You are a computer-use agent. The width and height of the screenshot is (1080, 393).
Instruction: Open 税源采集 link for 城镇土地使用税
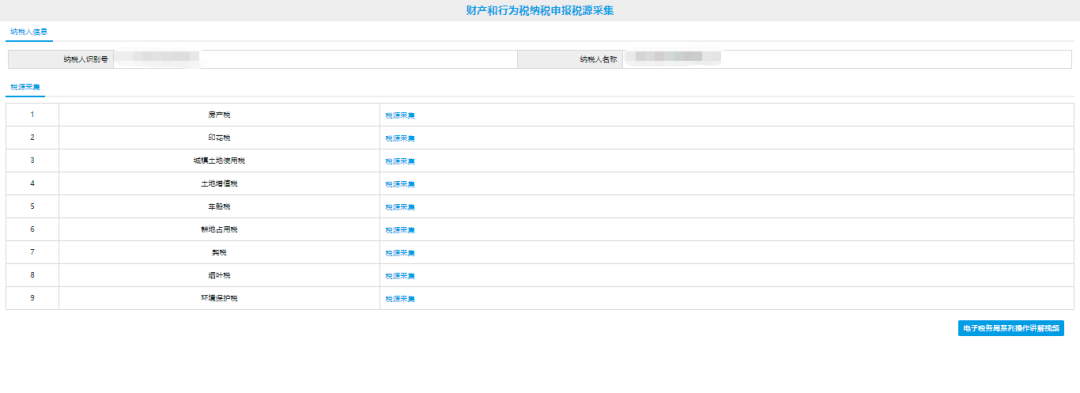coord(400,161)
